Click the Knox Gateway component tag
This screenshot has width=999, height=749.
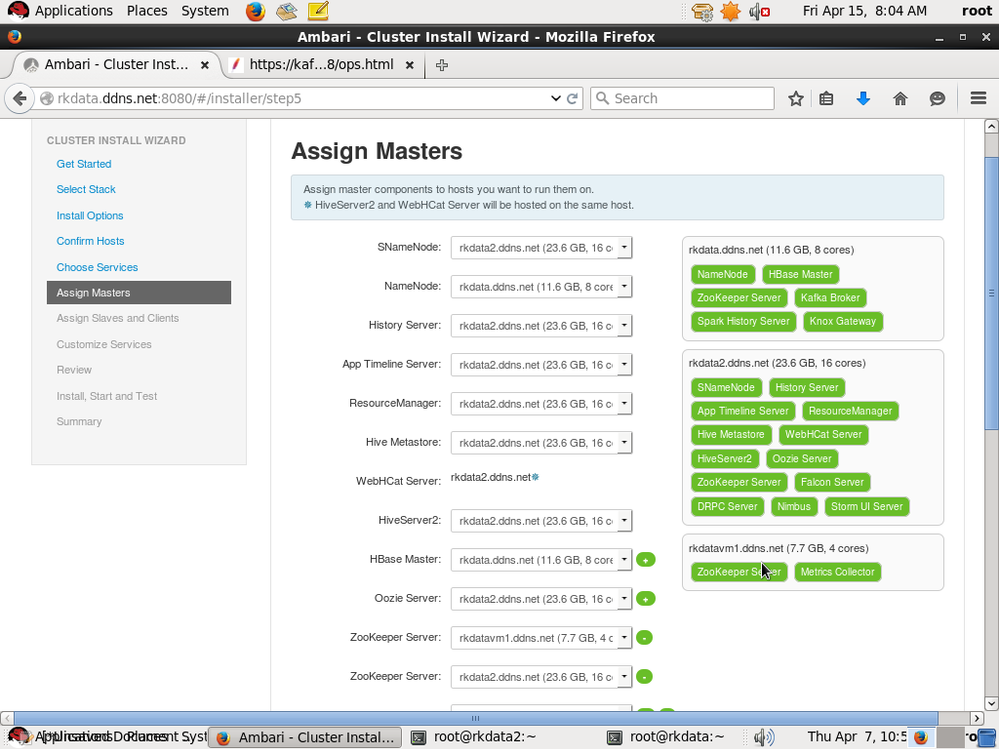[842, 321]
